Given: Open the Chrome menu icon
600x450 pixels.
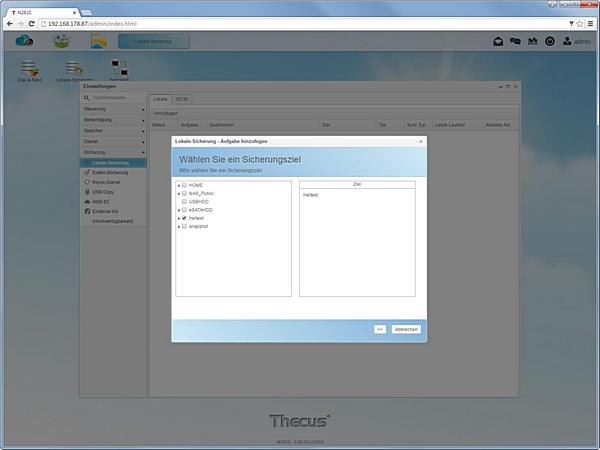Looking at the screenshot, I should pyautogui.click(x=591, y=24).
